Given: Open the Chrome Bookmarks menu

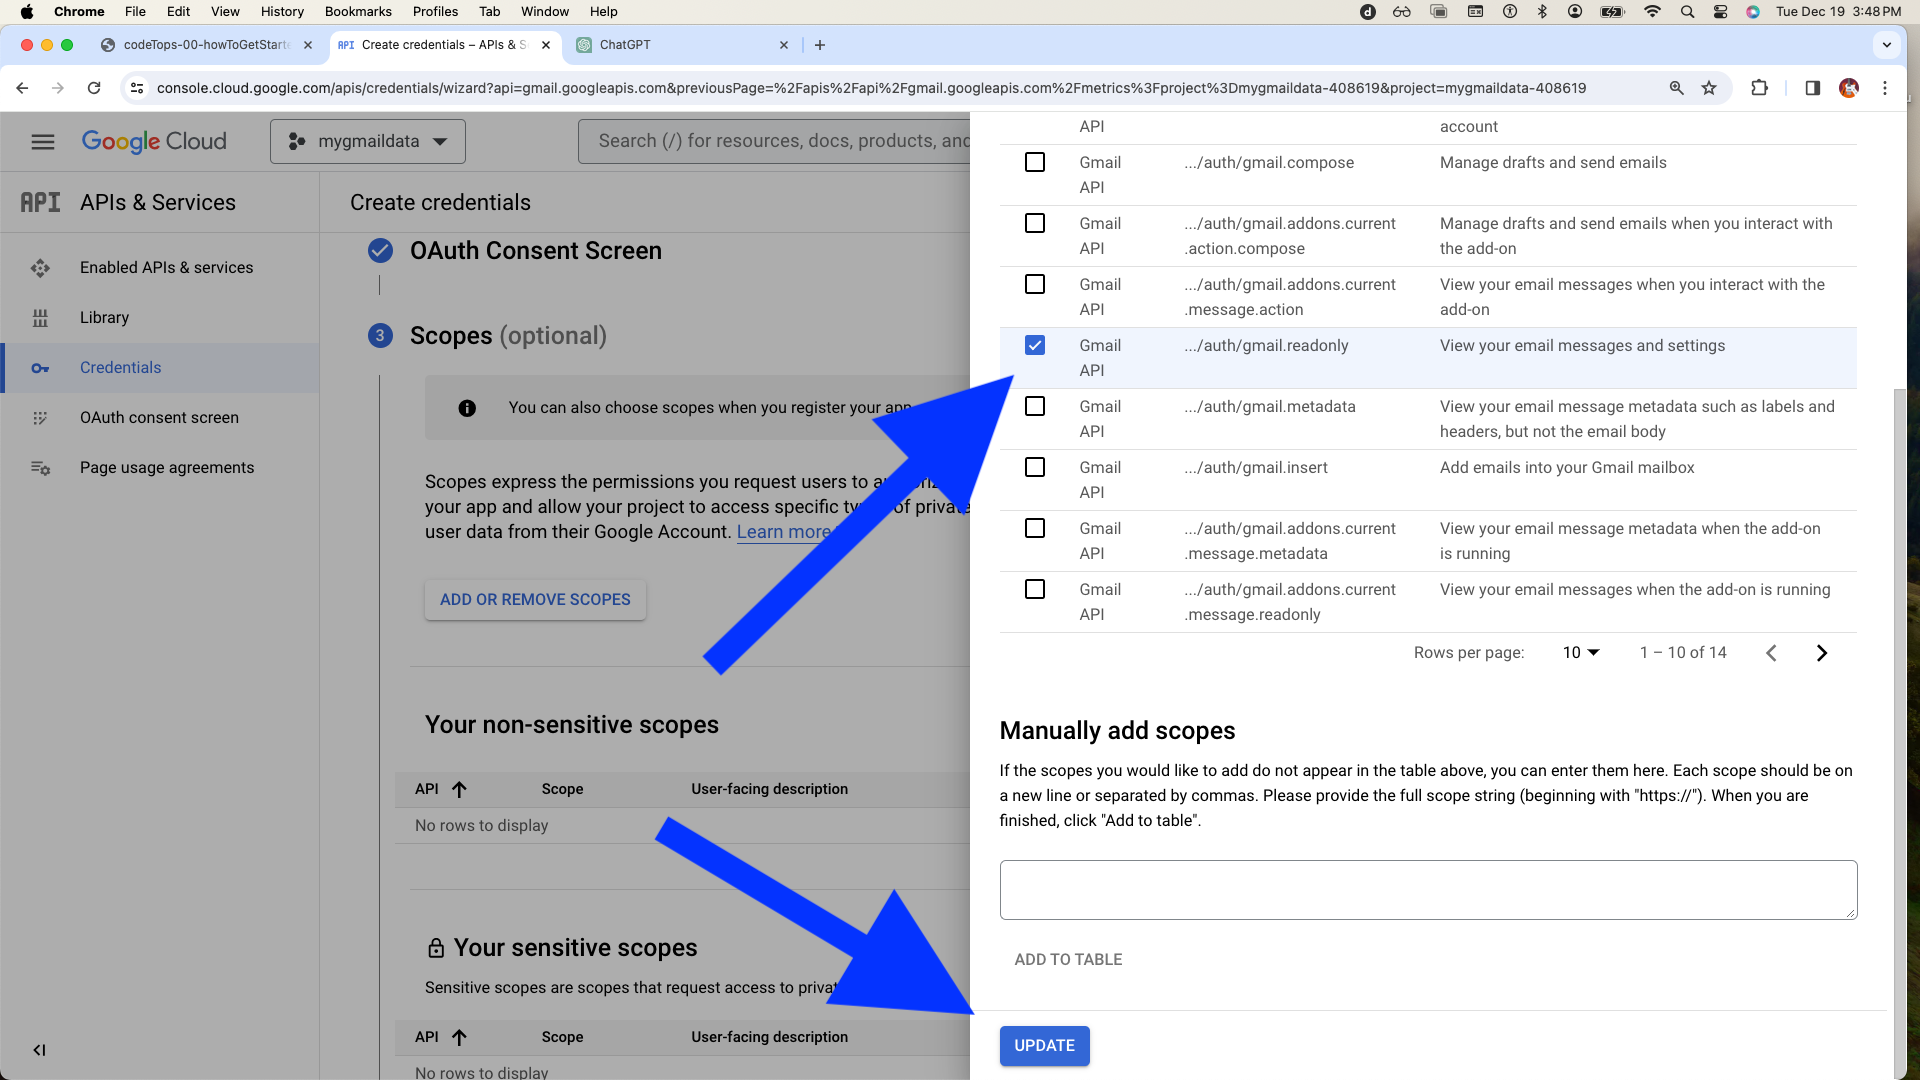Looking at the screenshot, I should pyautogui.click(x=358, y=12).
